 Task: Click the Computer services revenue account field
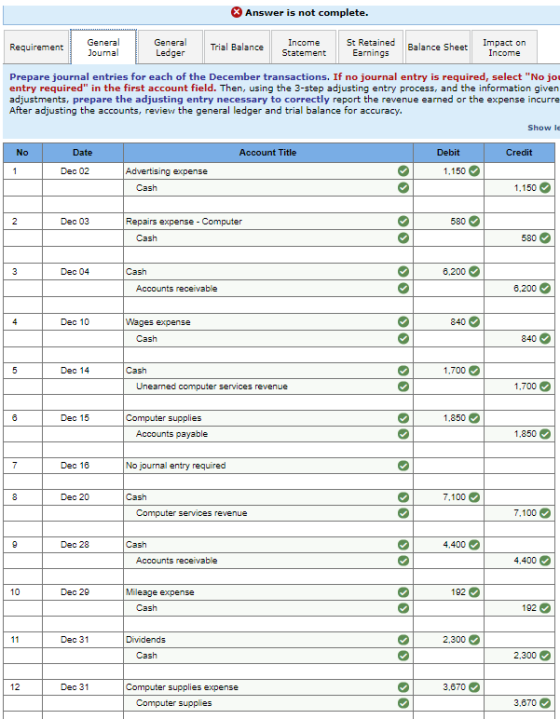click(x=268, y=513)
